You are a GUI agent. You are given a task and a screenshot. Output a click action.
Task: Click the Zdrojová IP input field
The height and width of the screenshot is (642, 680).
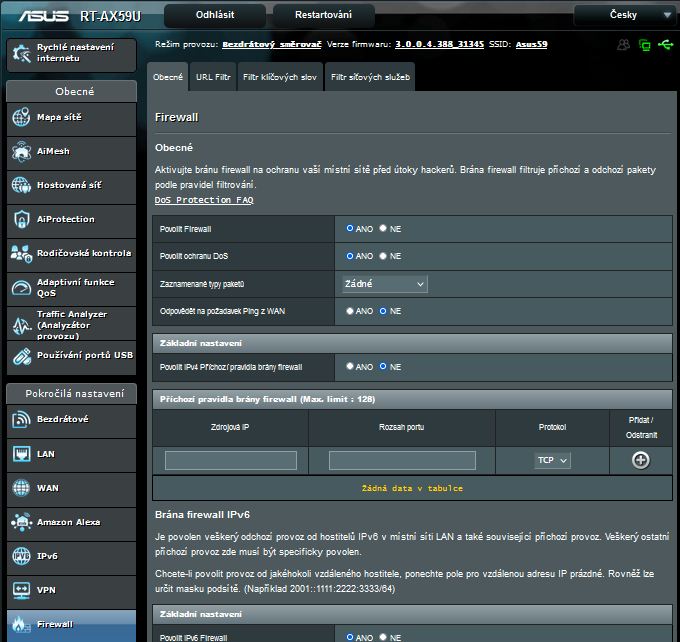pyautogui.click(x=231, y=460)
